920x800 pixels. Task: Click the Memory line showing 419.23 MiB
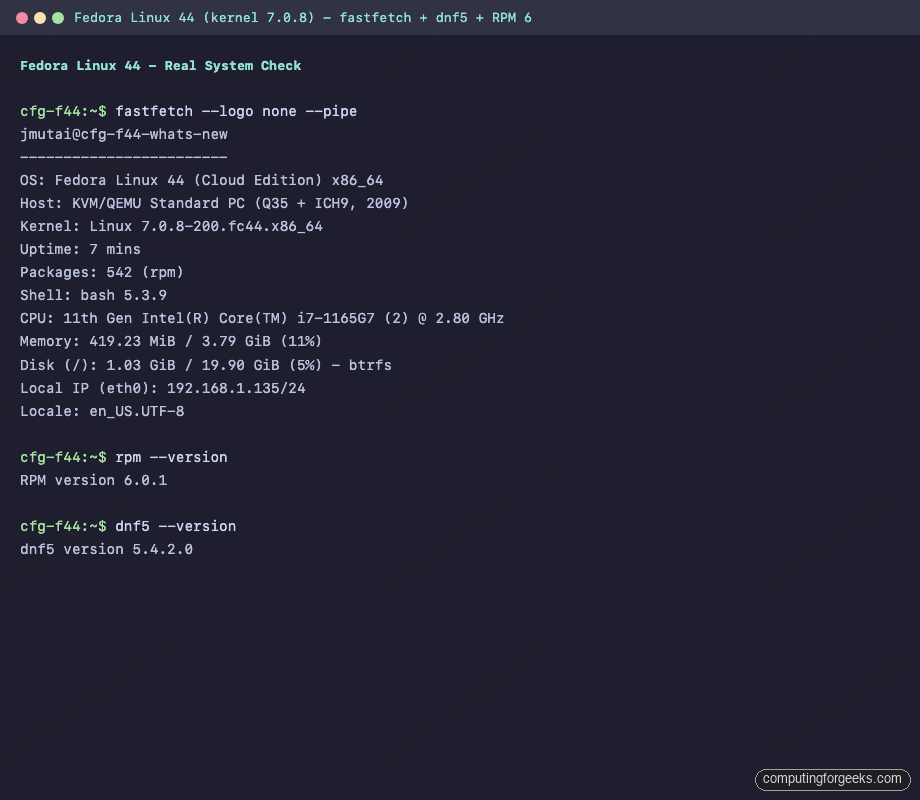pos(171,341)
